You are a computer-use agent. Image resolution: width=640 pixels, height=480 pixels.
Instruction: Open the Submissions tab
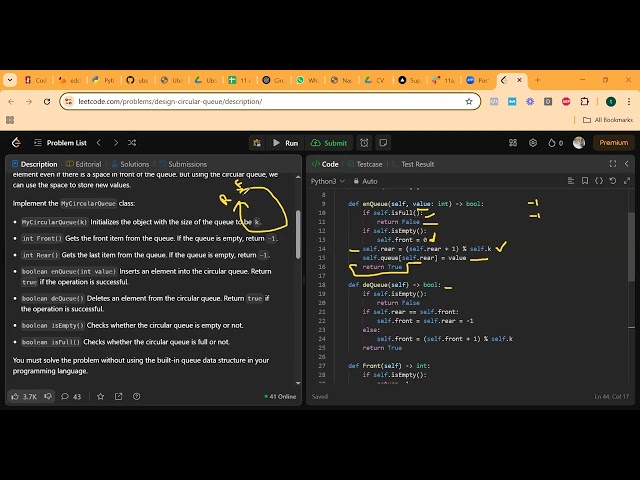coord(183,164)
